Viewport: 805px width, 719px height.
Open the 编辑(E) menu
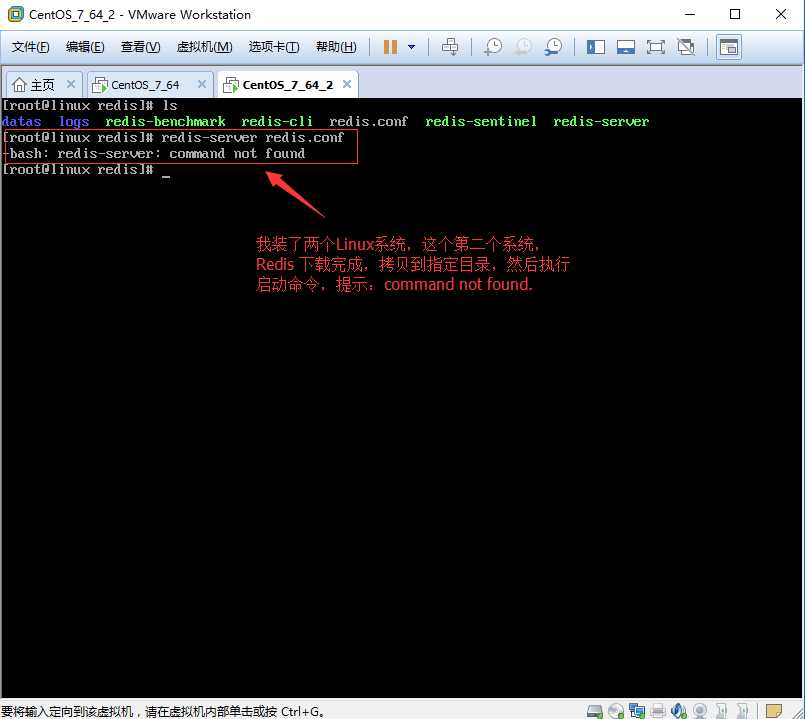point(85,47)
